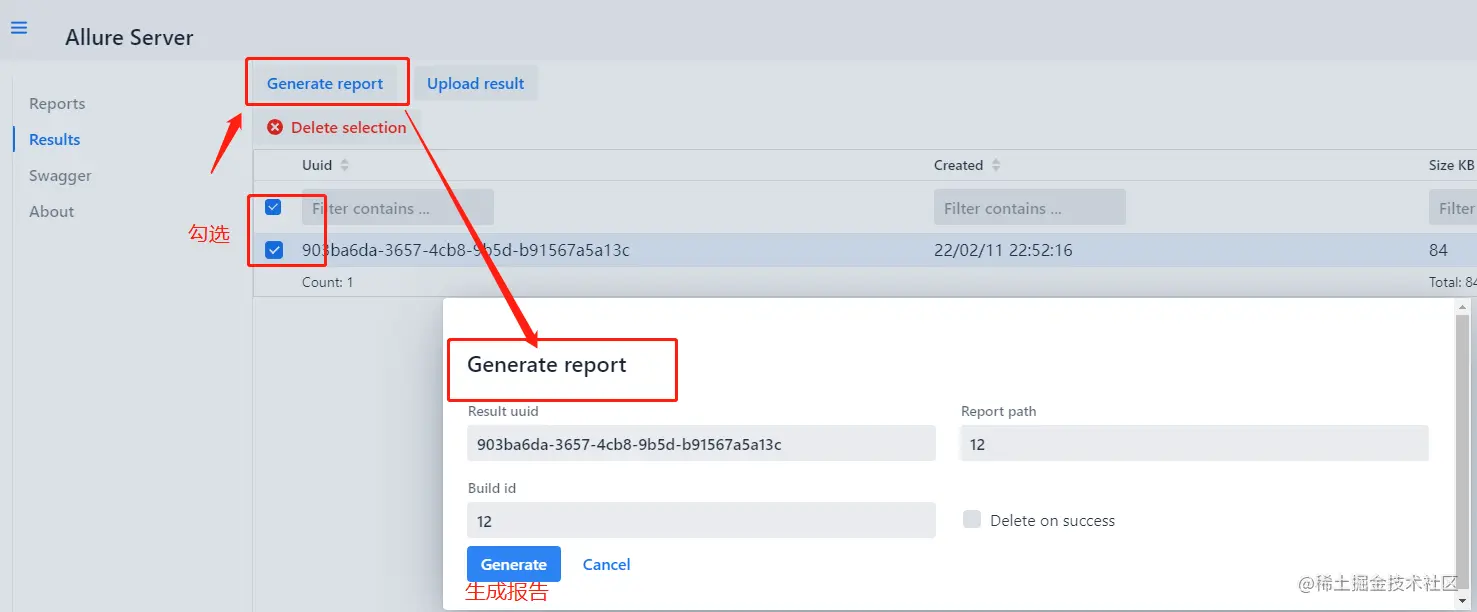Open the About page

[x=52, y=212]
